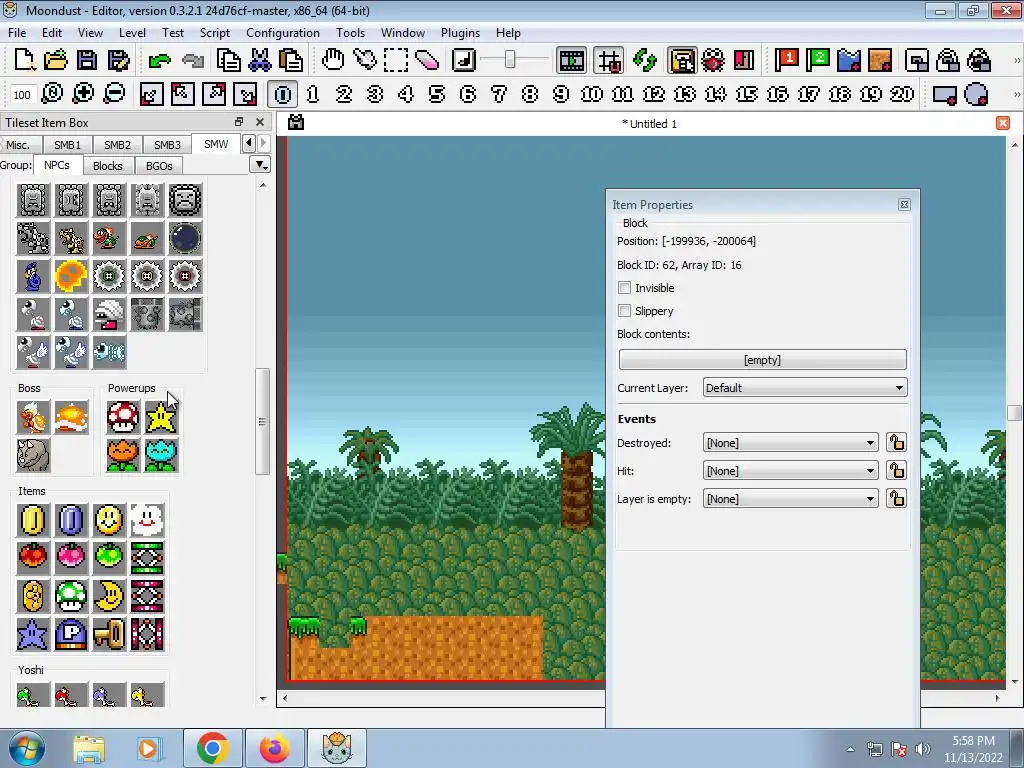Open Chrome from the taskbar
The height and width of the screenshot is (768, 1024).
pos(212,748)
